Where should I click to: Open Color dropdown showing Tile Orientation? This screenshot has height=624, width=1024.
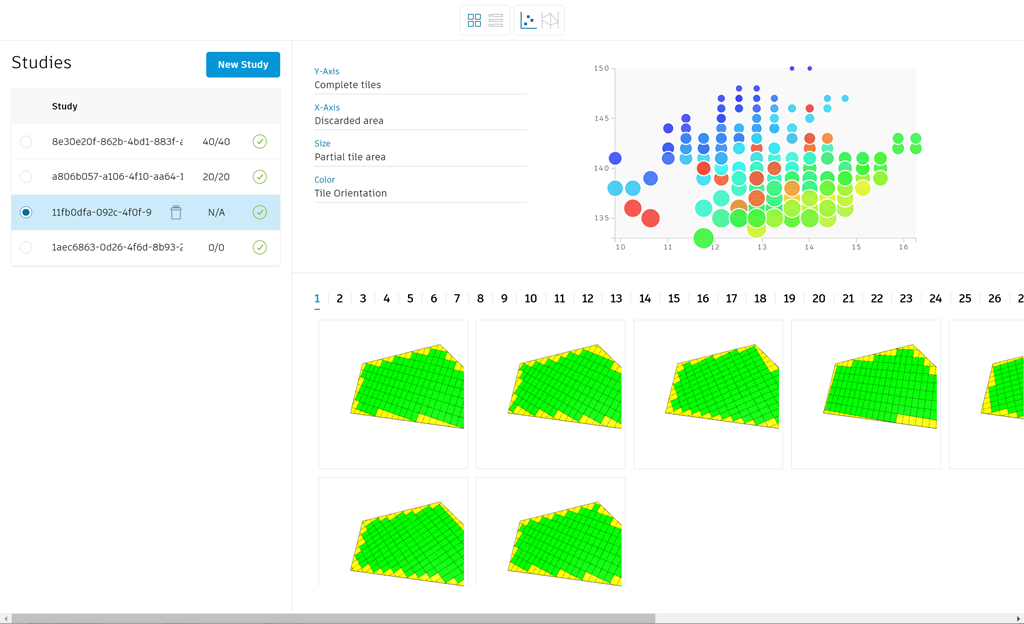[x=420, y=193]
